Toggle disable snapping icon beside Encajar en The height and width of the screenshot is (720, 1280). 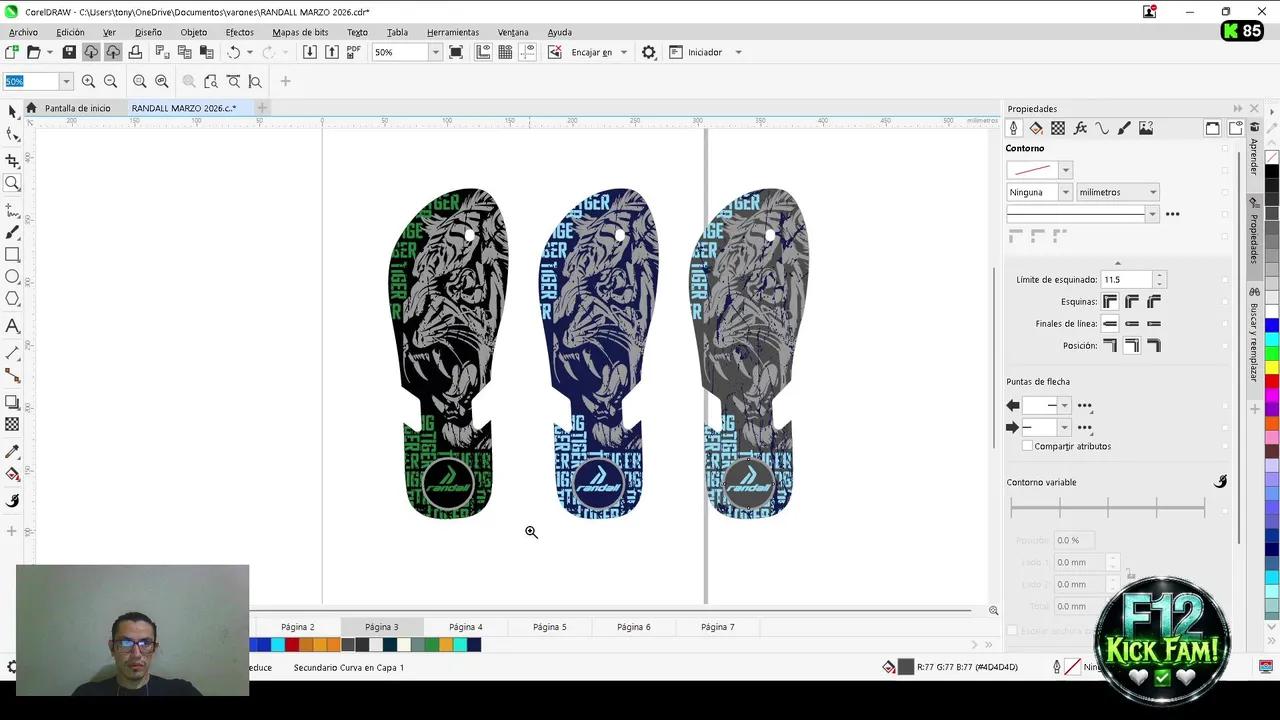(x=555, y=52)
